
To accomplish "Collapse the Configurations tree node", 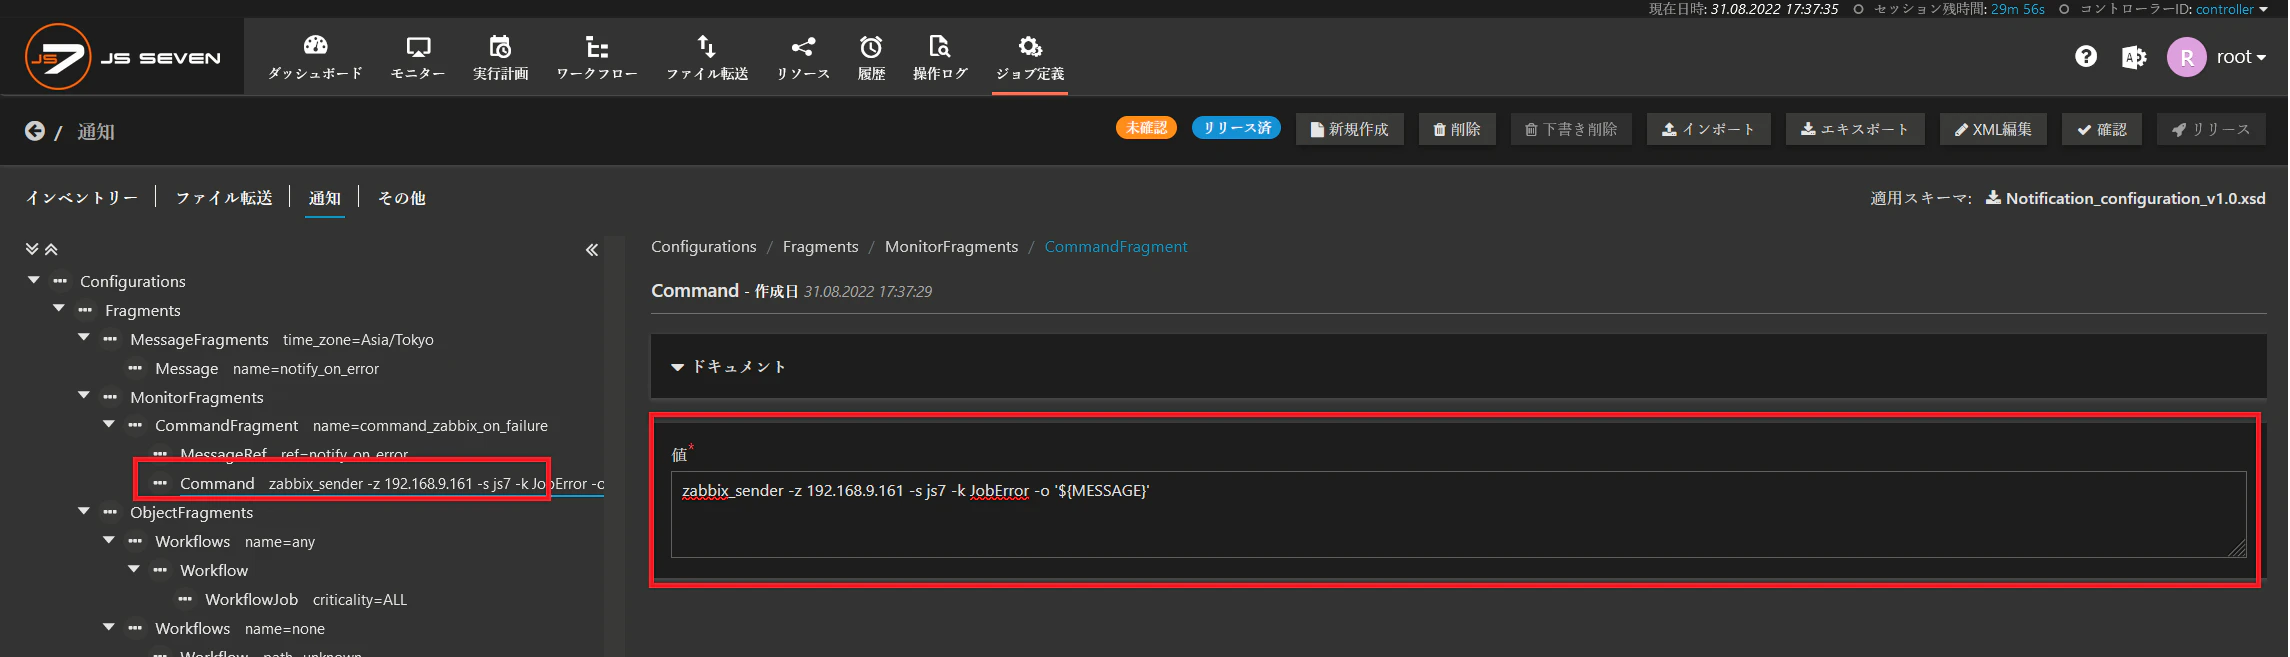I will coord(34,280).
